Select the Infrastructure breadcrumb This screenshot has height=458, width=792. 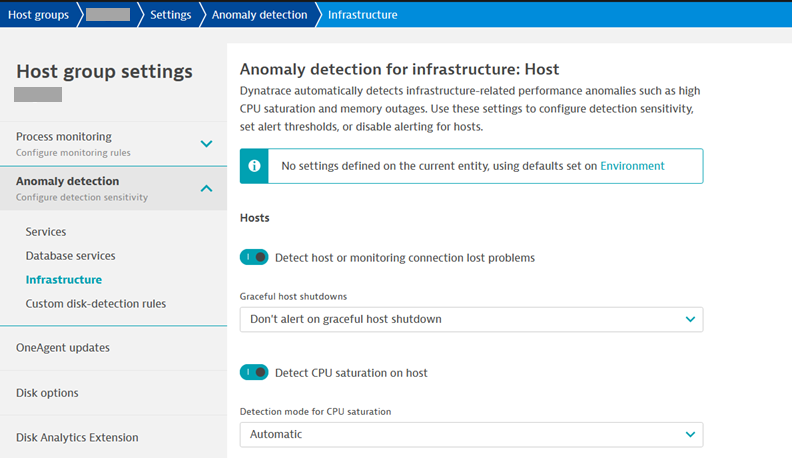point(363,15)
